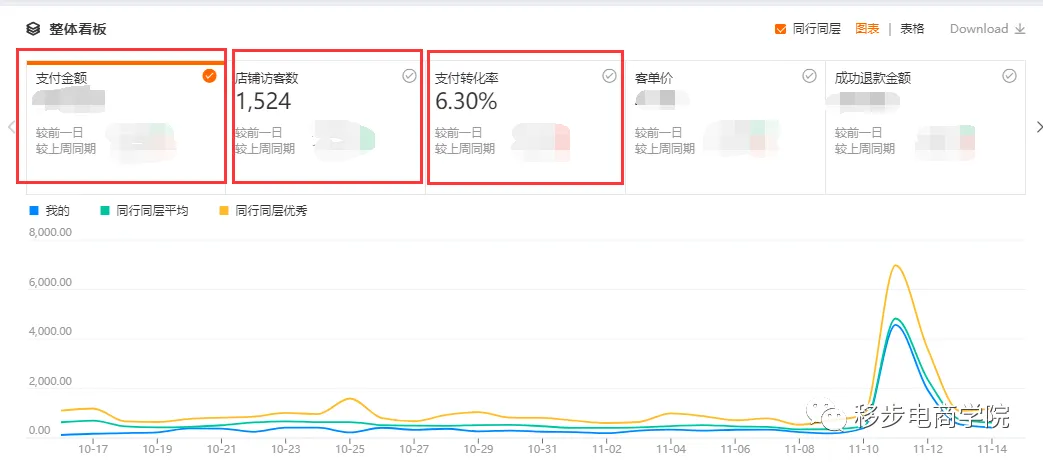Viewport: 1043px width, 462px height.
Task: Toggle 同行同层平均 green legend swatch
Action: pyautogui.click(x=104, y=211)
